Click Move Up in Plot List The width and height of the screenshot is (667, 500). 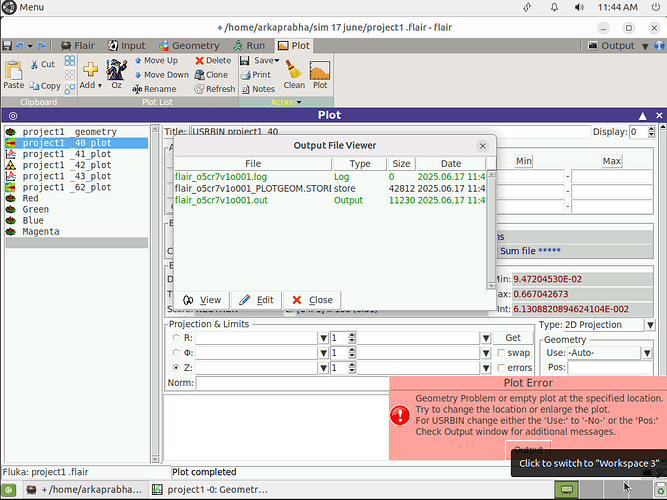click(x=156, y=60)
